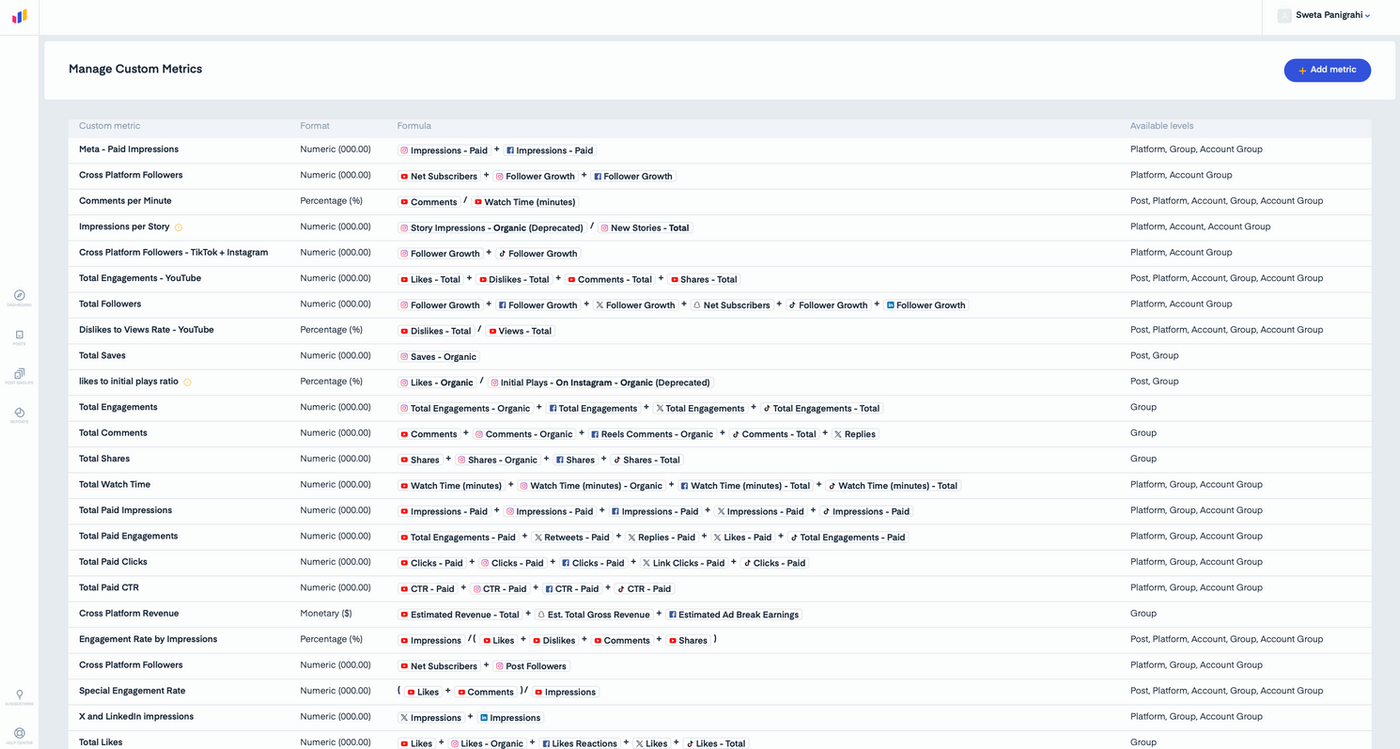Image resolution: width=1400 pixels, height=749 pixels.
Task: Click the user avatar next to Sweta Panigrahi
Action: click(x=1284, y=15)
